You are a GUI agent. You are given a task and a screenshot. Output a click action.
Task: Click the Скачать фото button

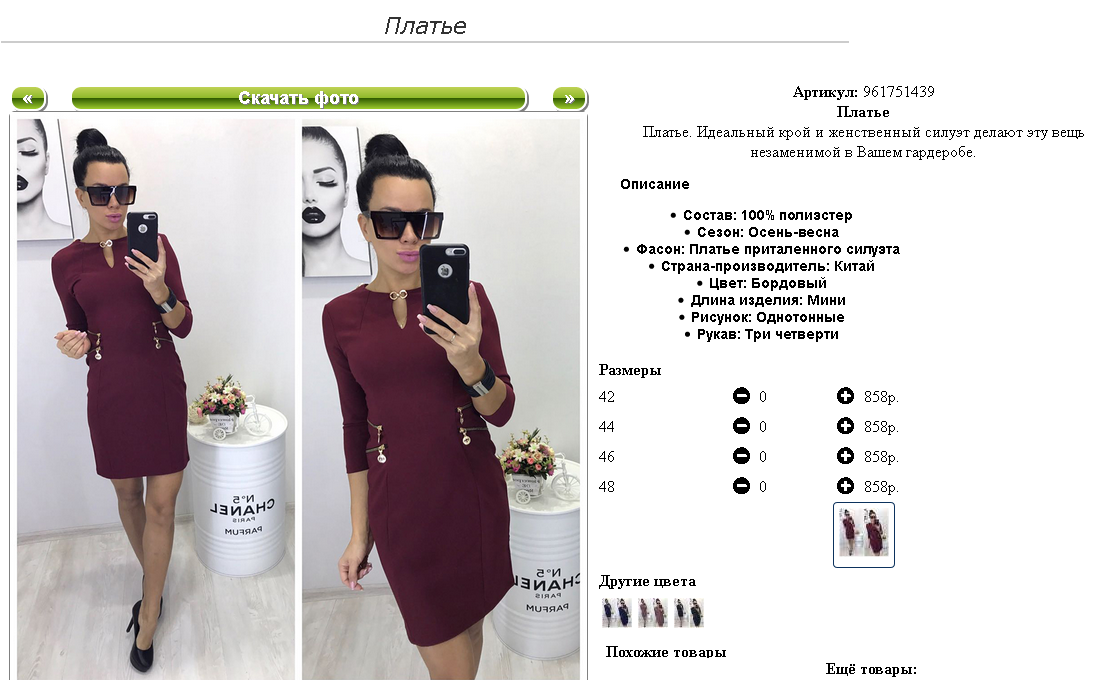tap(300, 98)
